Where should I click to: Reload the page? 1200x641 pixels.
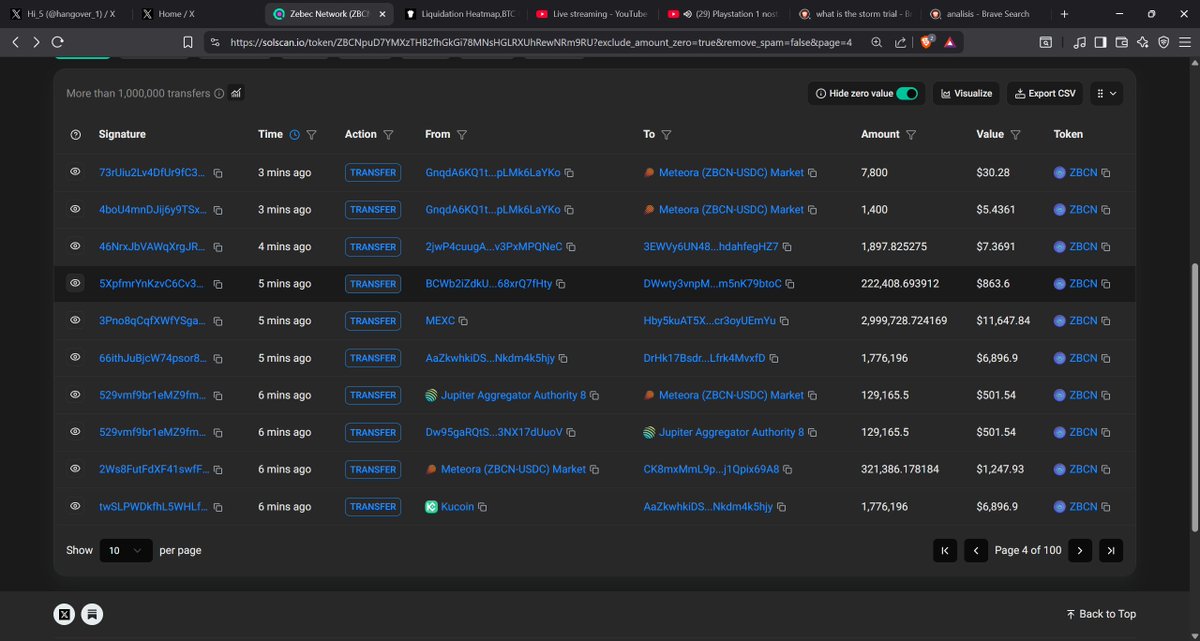click(x=58, y=43)
